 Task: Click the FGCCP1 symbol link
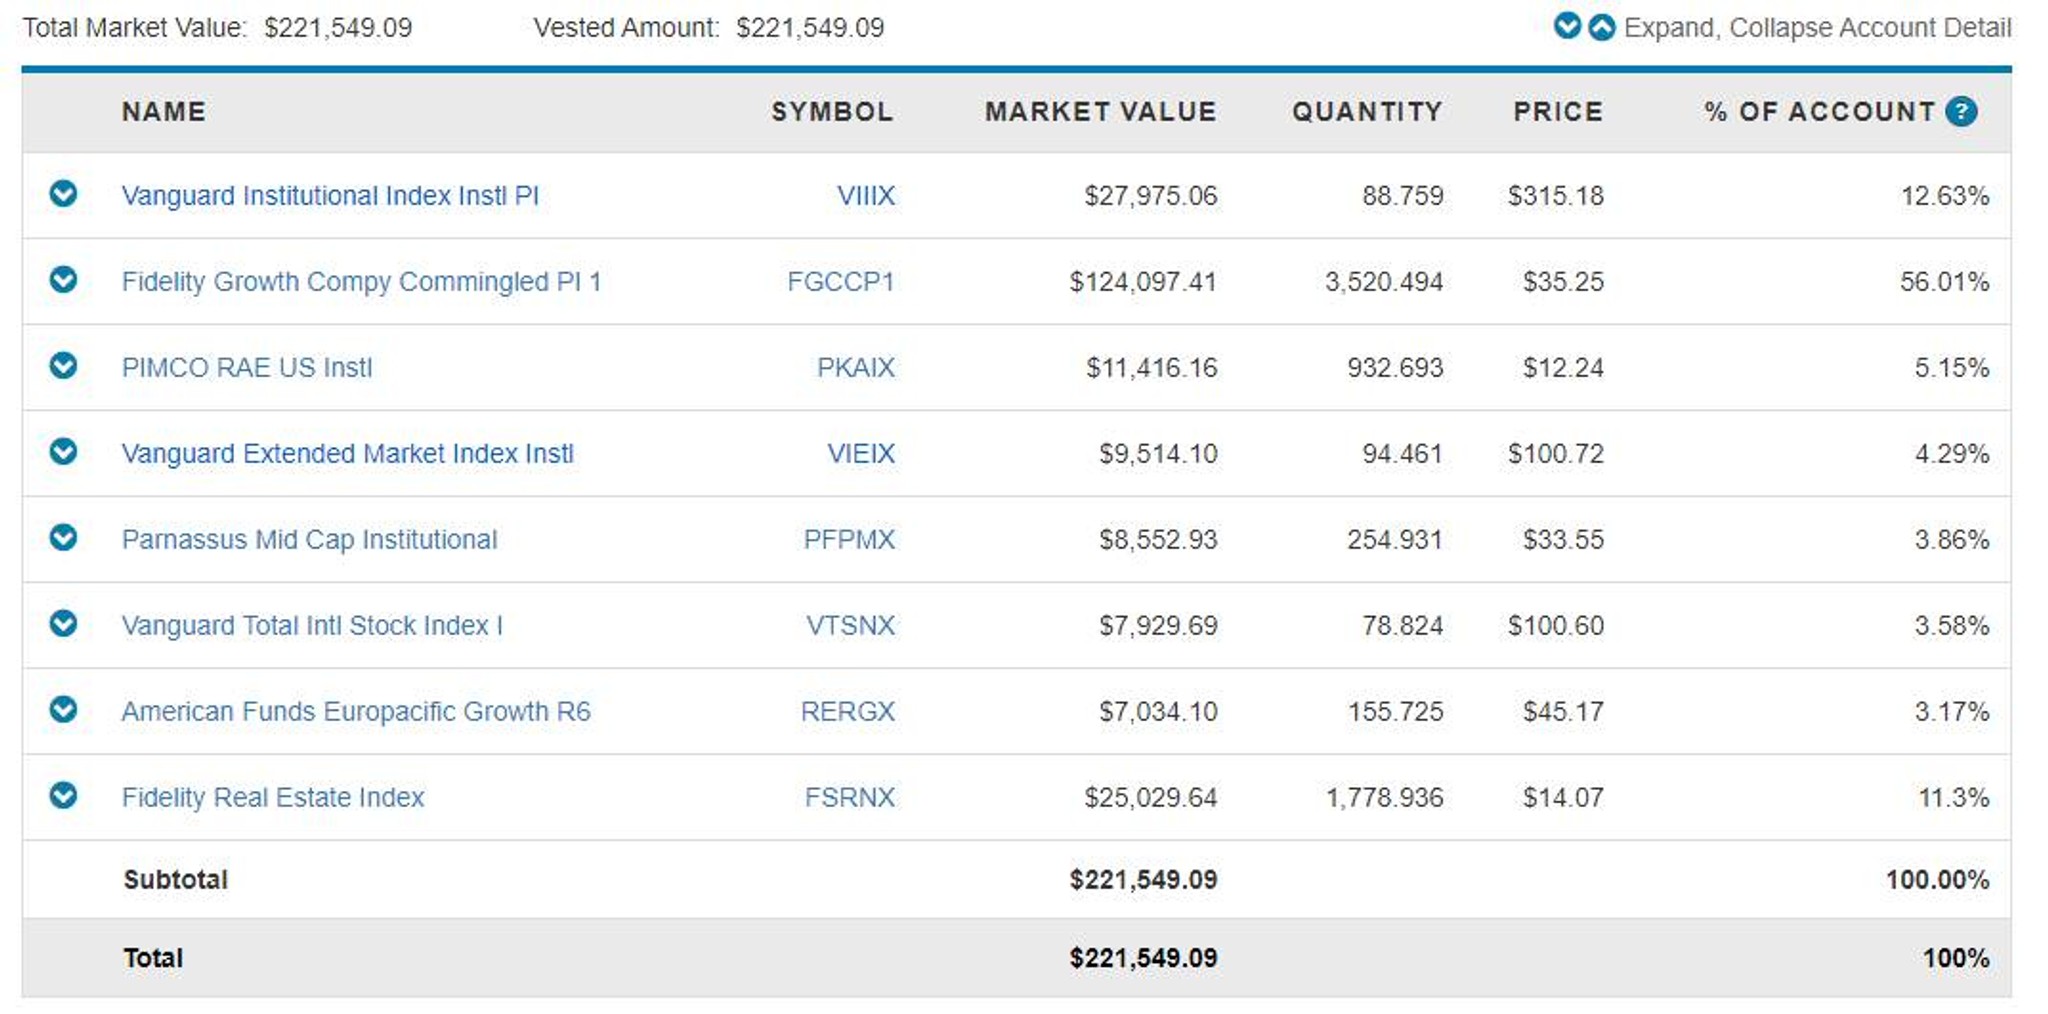(841, 281)
